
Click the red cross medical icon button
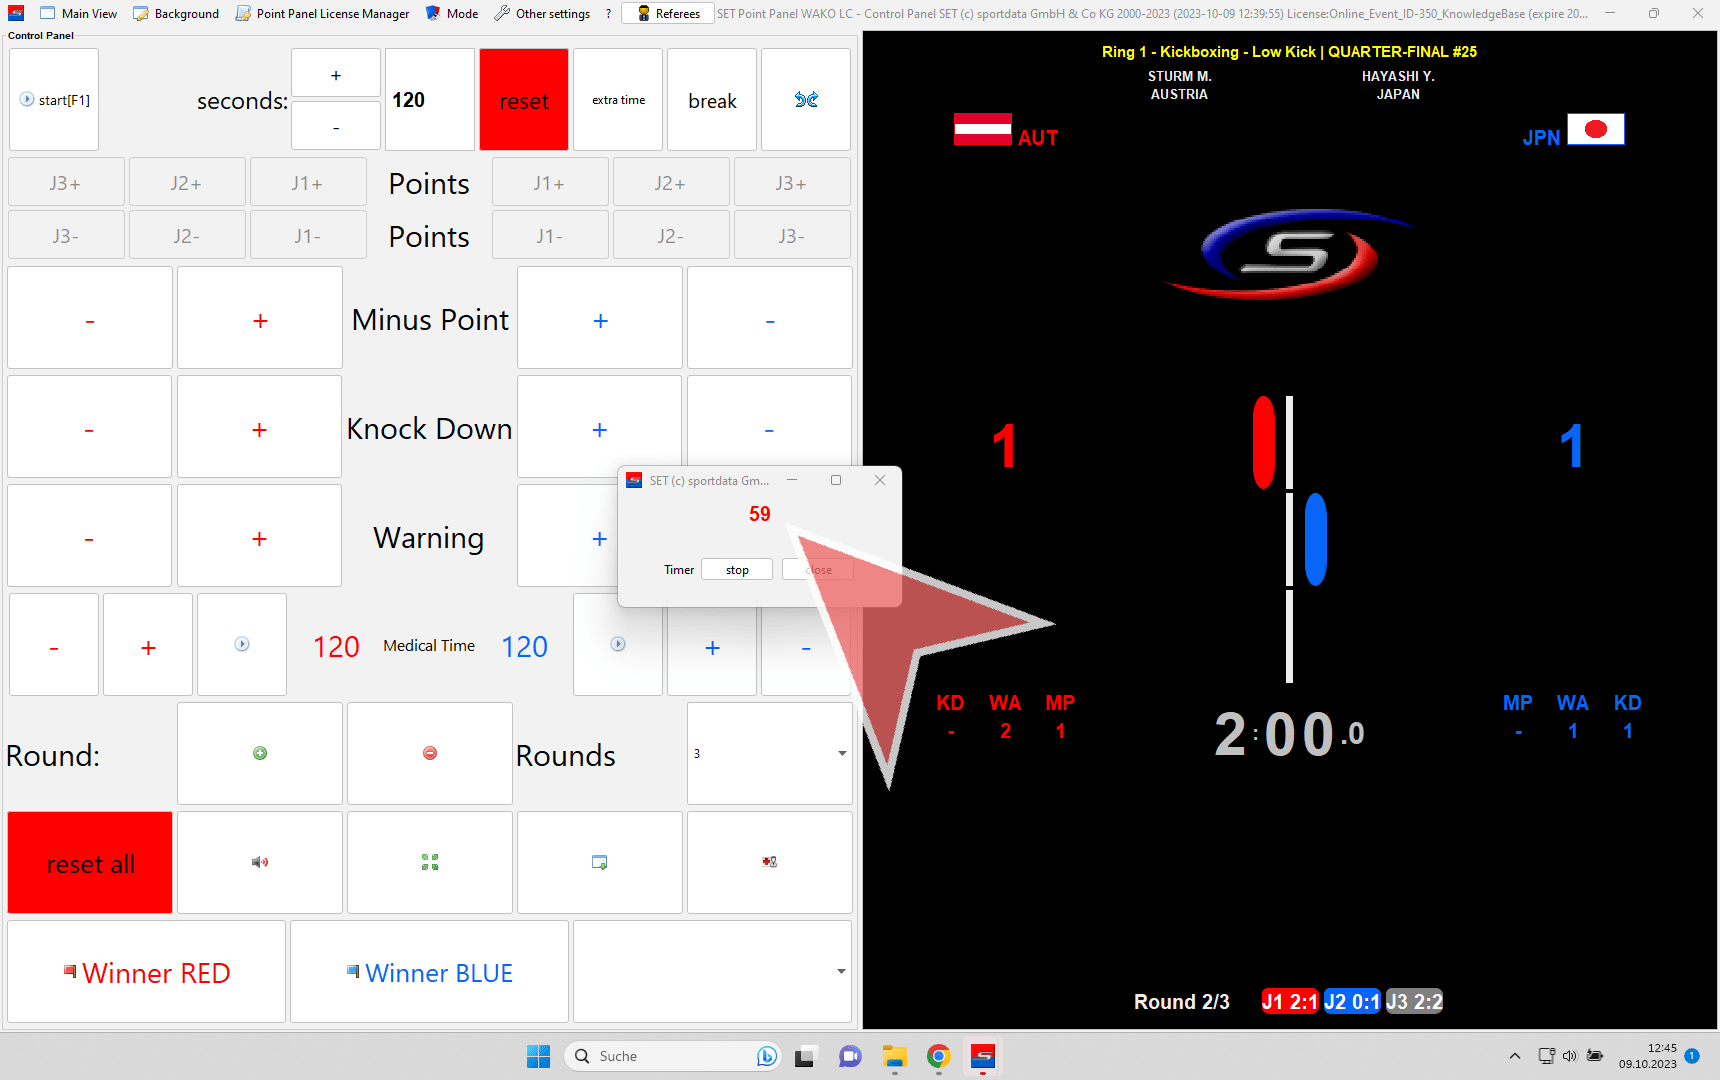coord(769,862)
